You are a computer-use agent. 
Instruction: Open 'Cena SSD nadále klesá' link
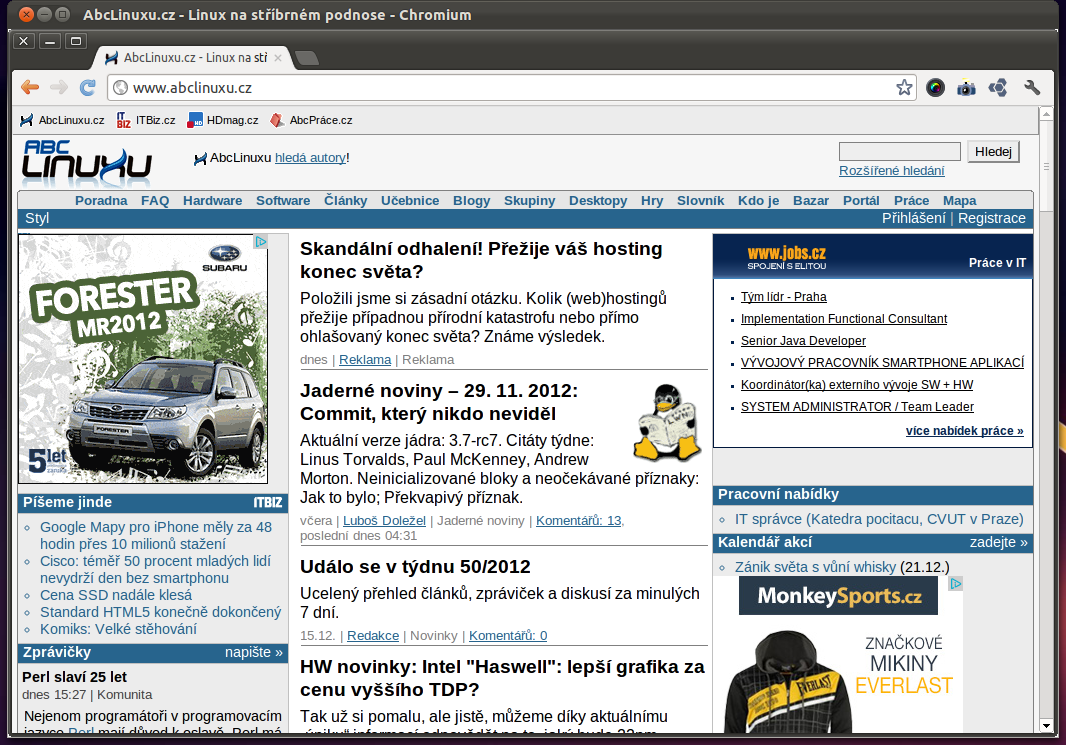(116, 595)
